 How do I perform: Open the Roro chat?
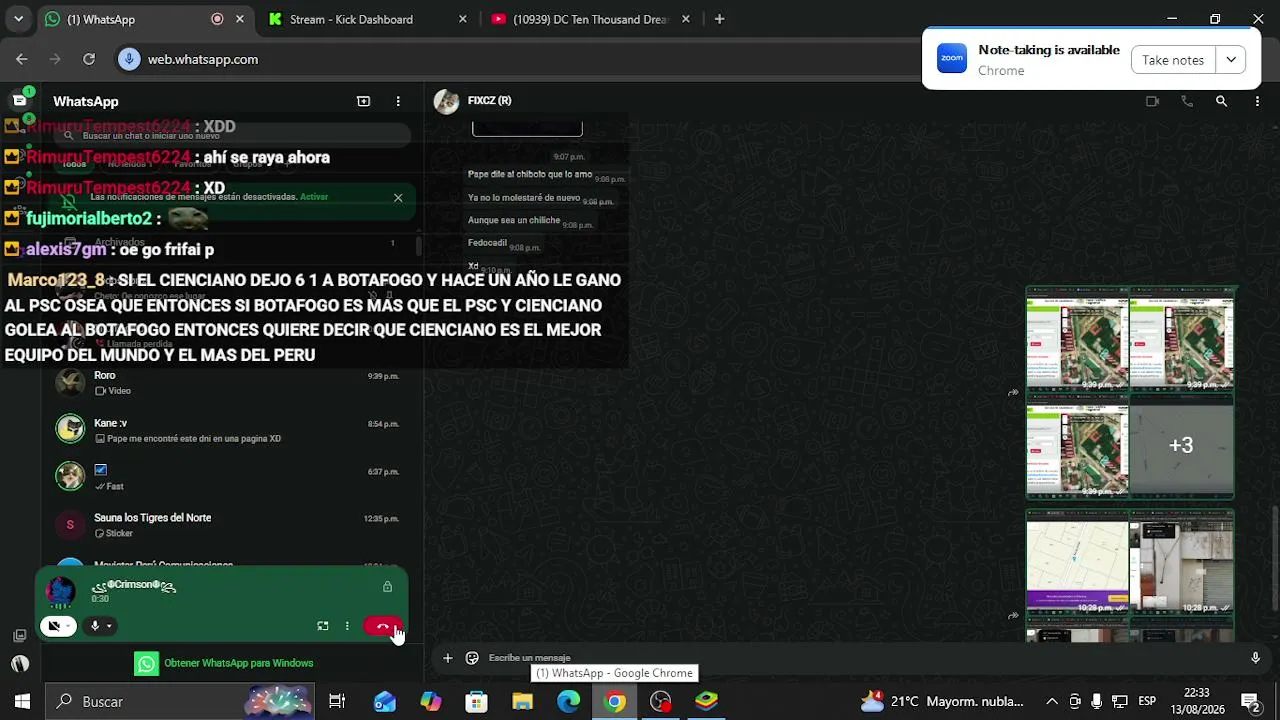[230, 382]
